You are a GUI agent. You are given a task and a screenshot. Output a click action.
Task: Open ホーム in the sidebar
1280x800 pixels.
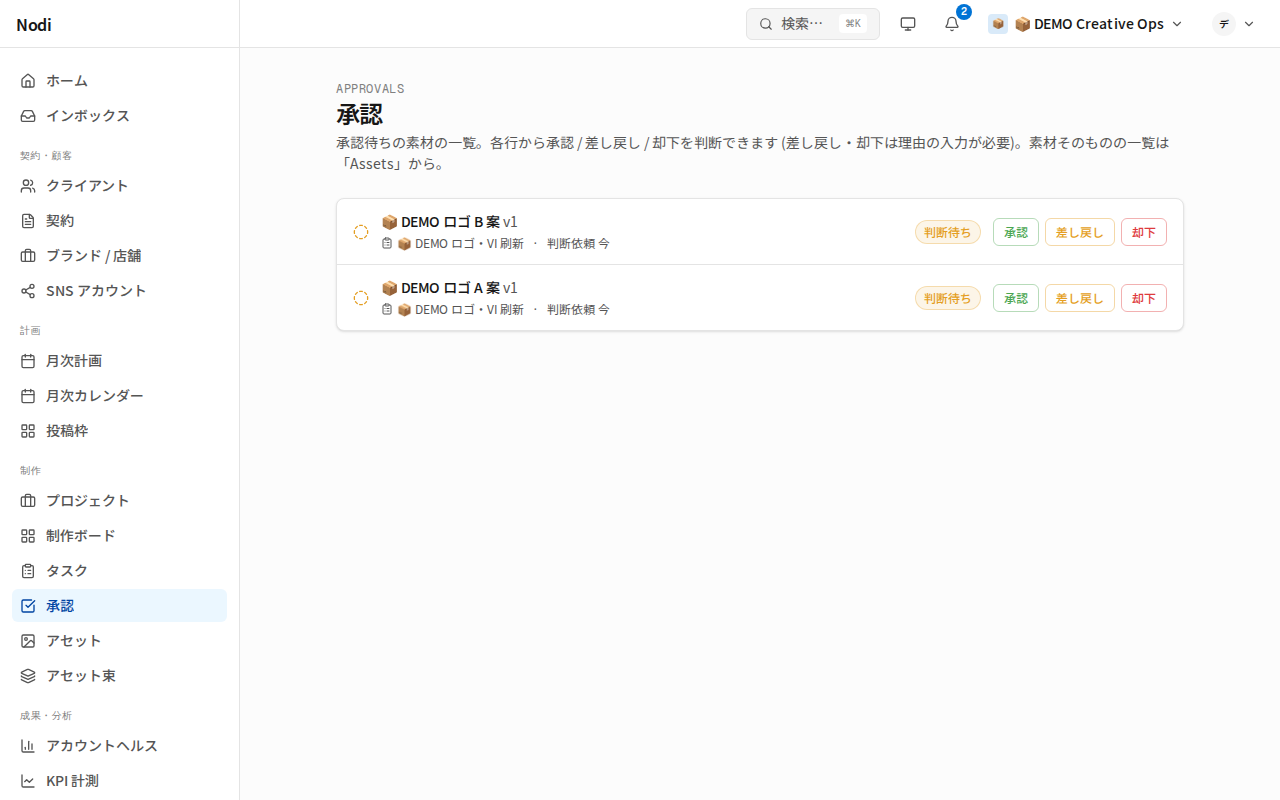tap(119, 81)
